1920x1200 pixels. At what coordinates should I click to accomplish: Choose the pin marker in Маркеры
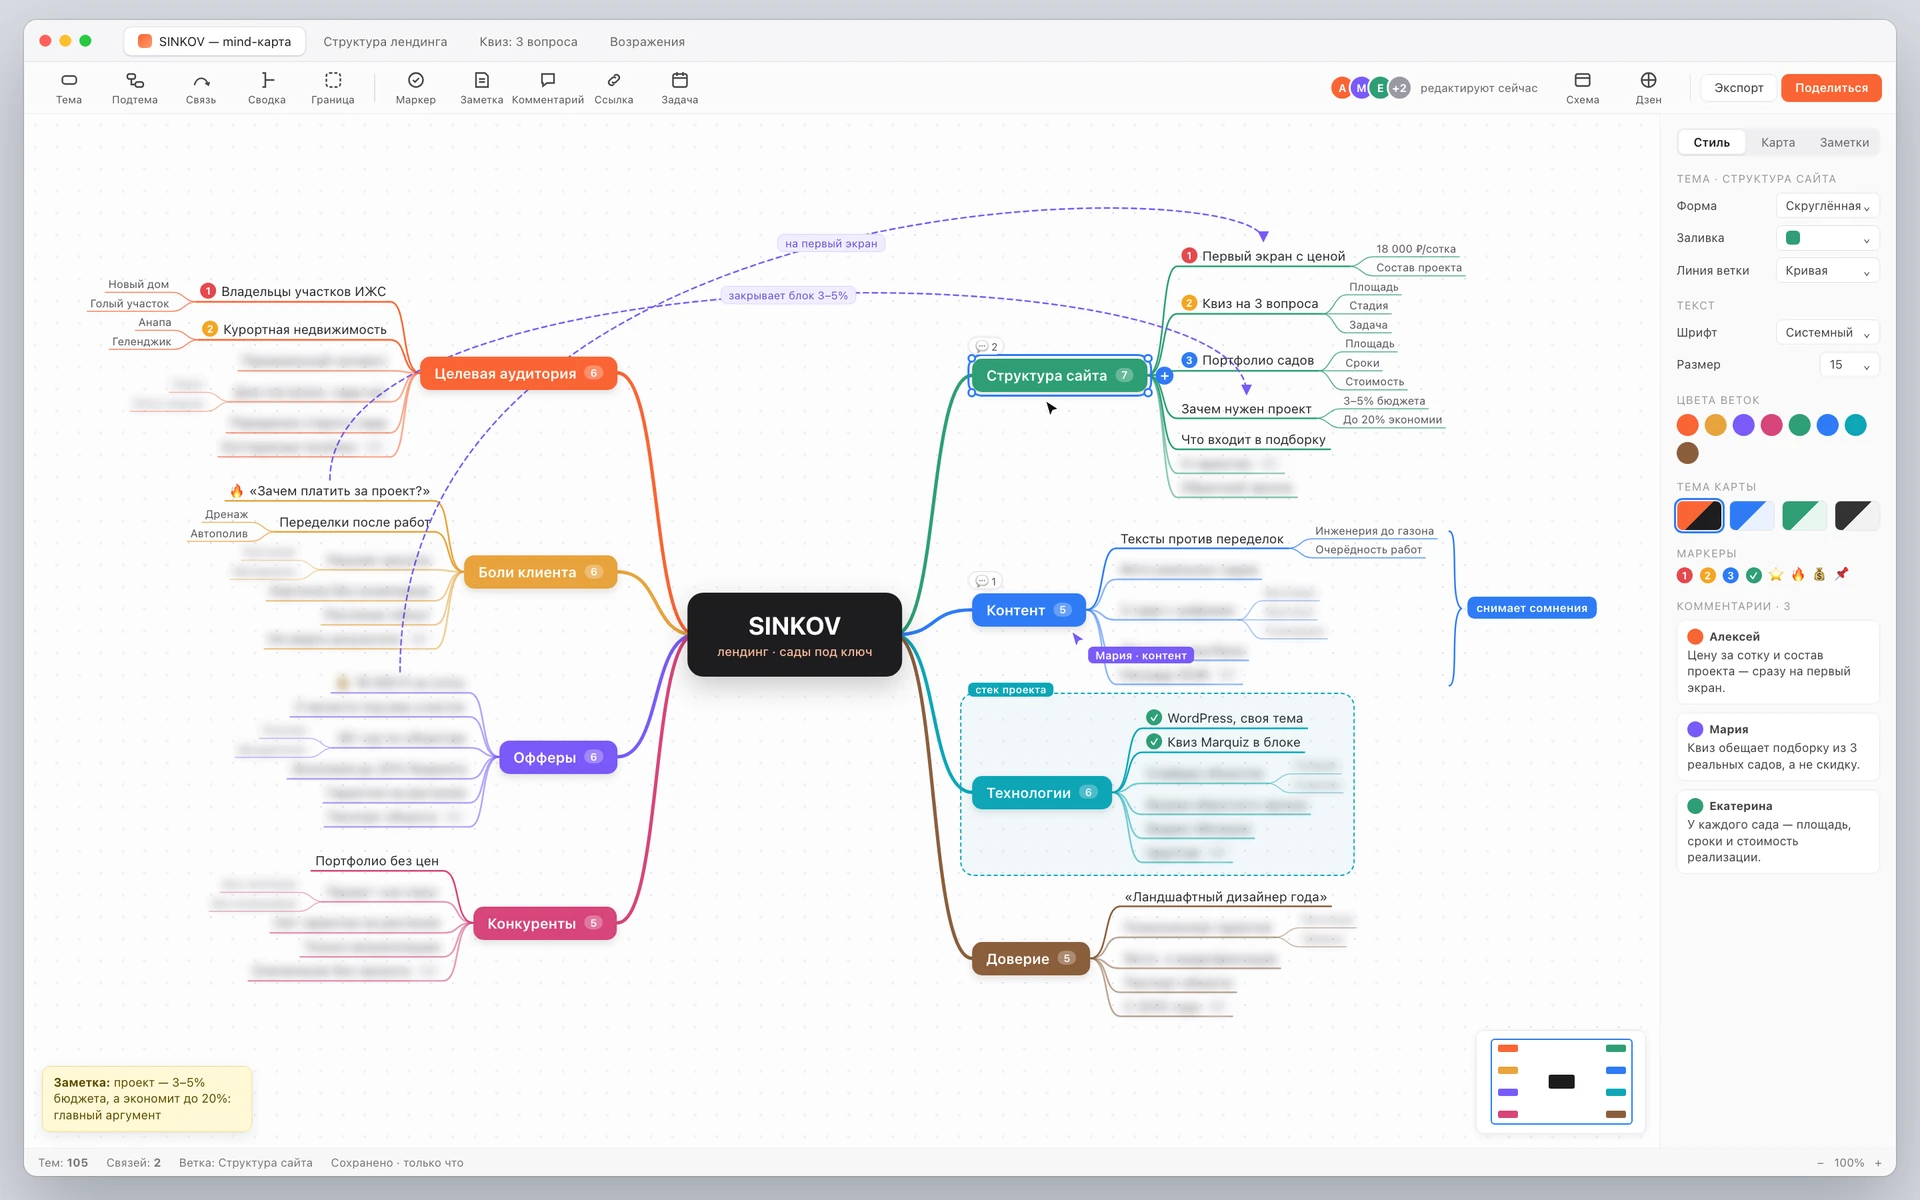pos(1842,574)
